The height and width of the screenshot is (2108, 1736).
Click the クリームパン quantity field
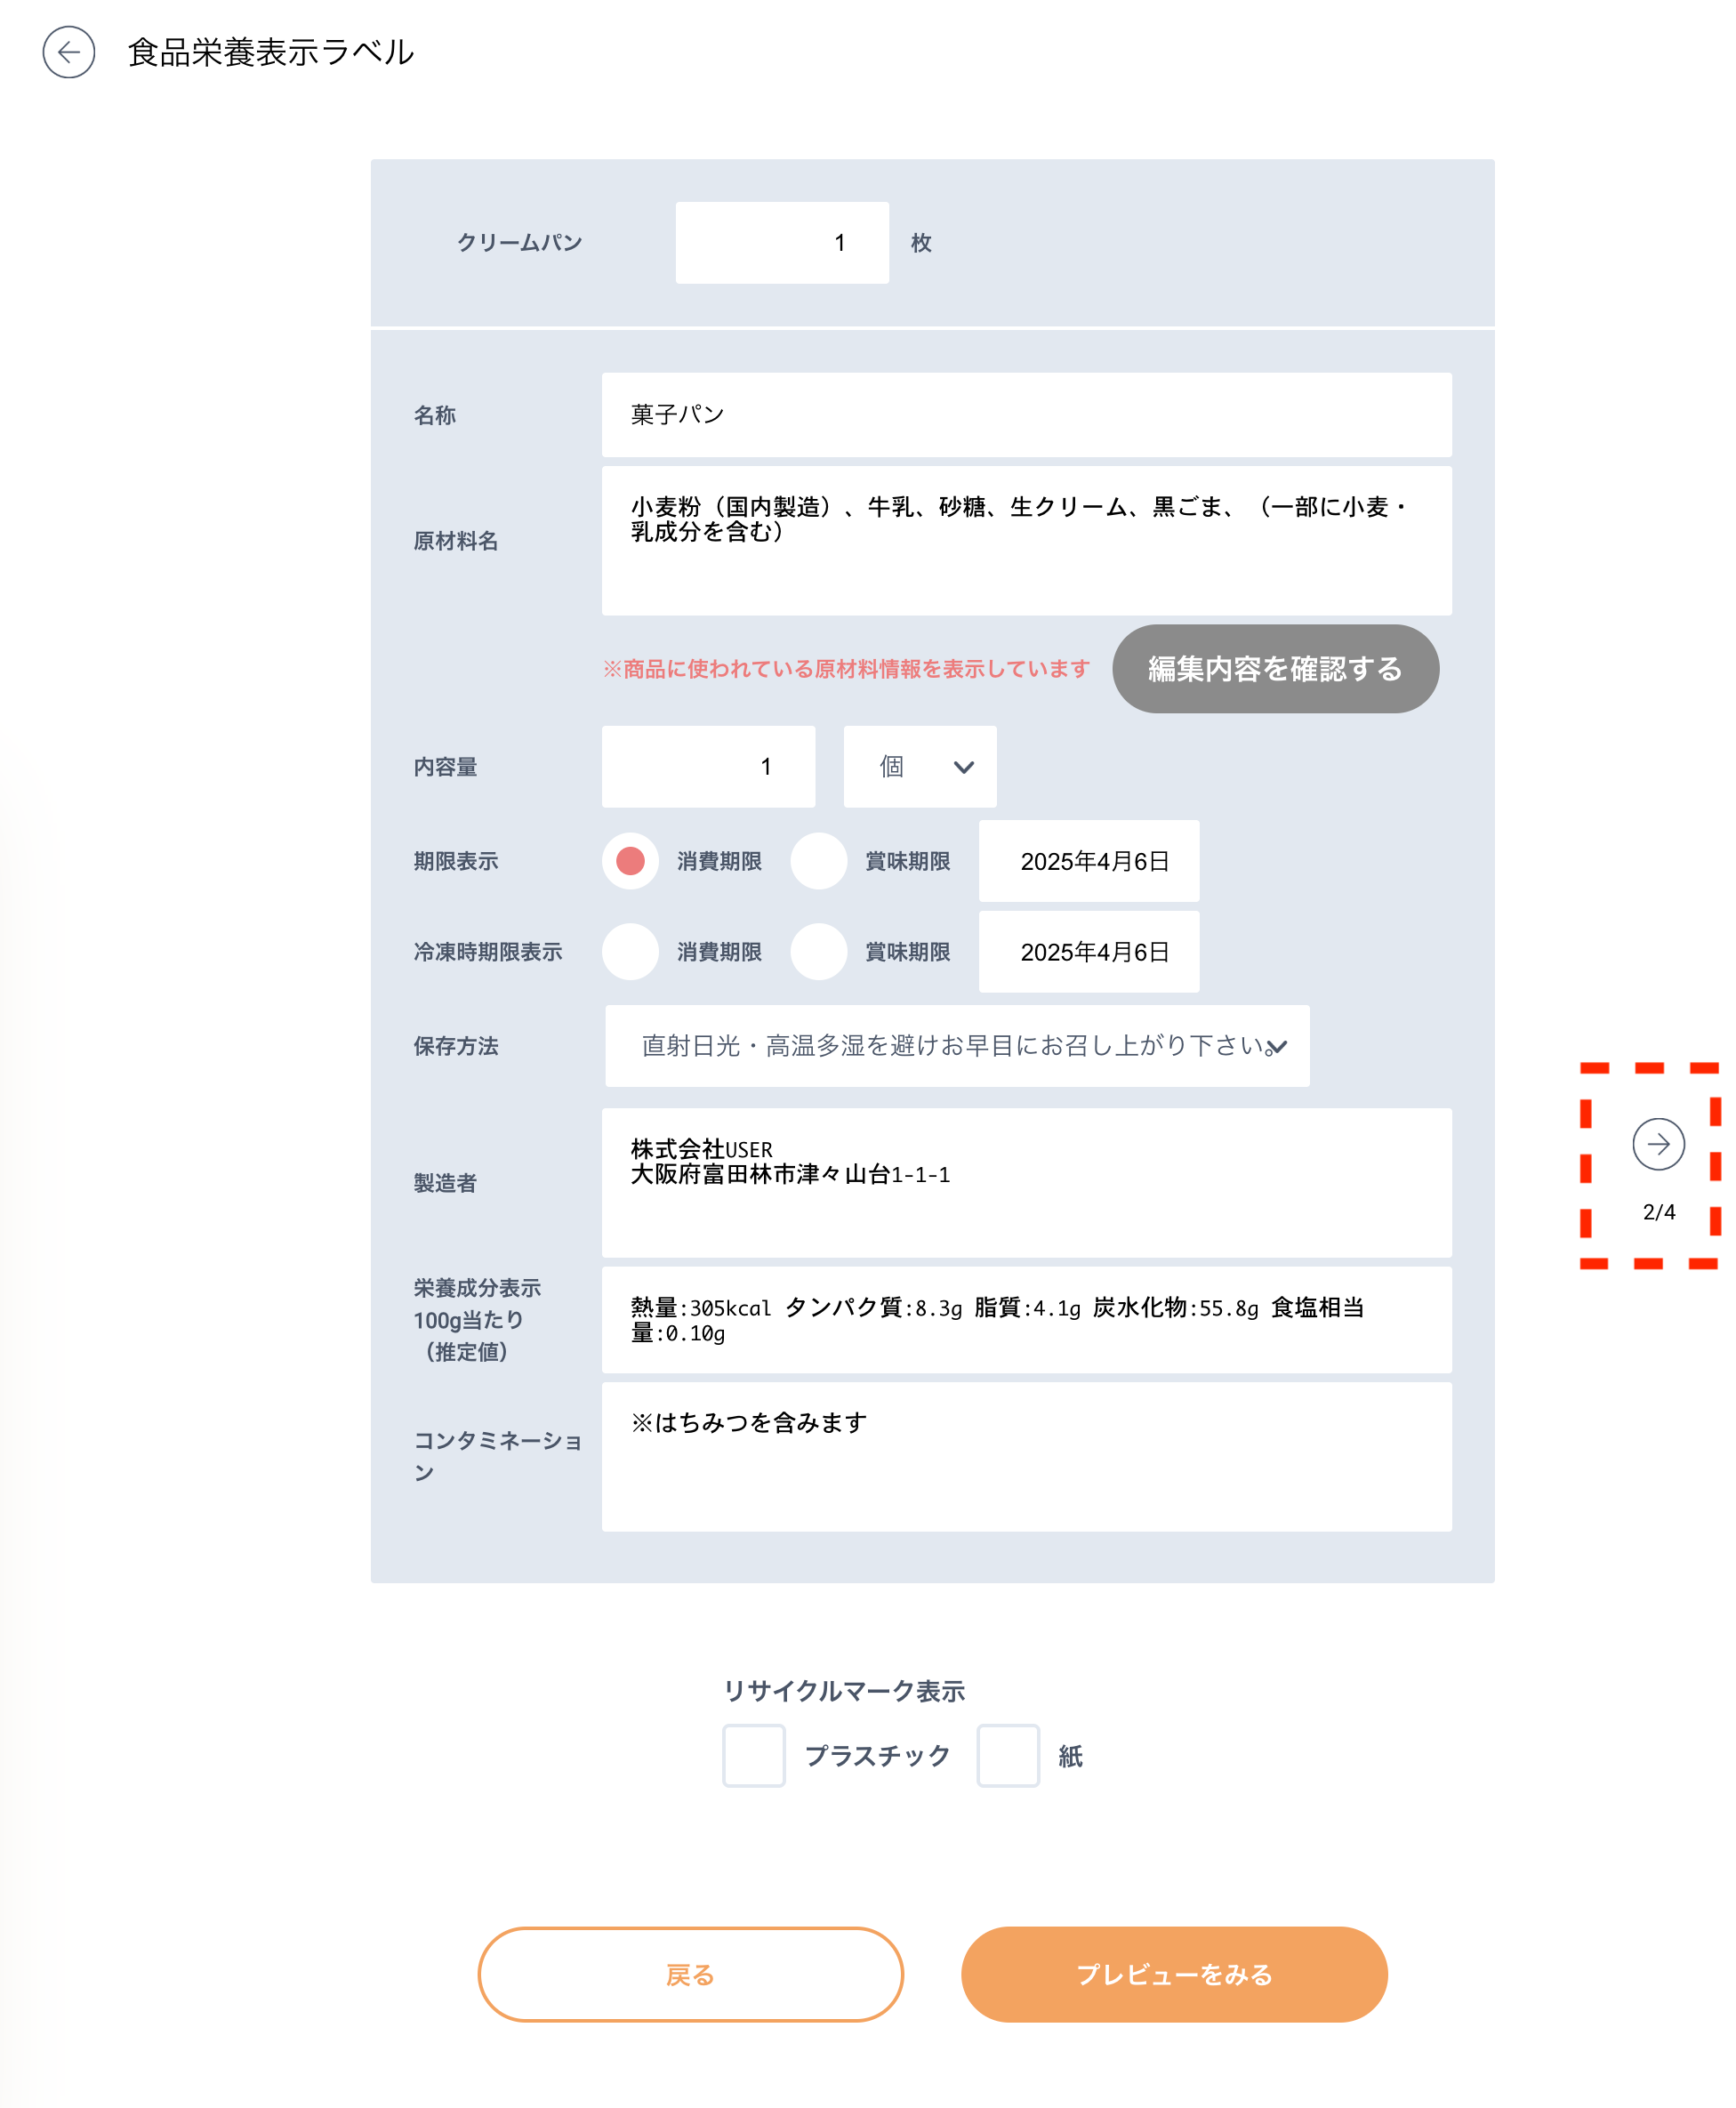782,241
